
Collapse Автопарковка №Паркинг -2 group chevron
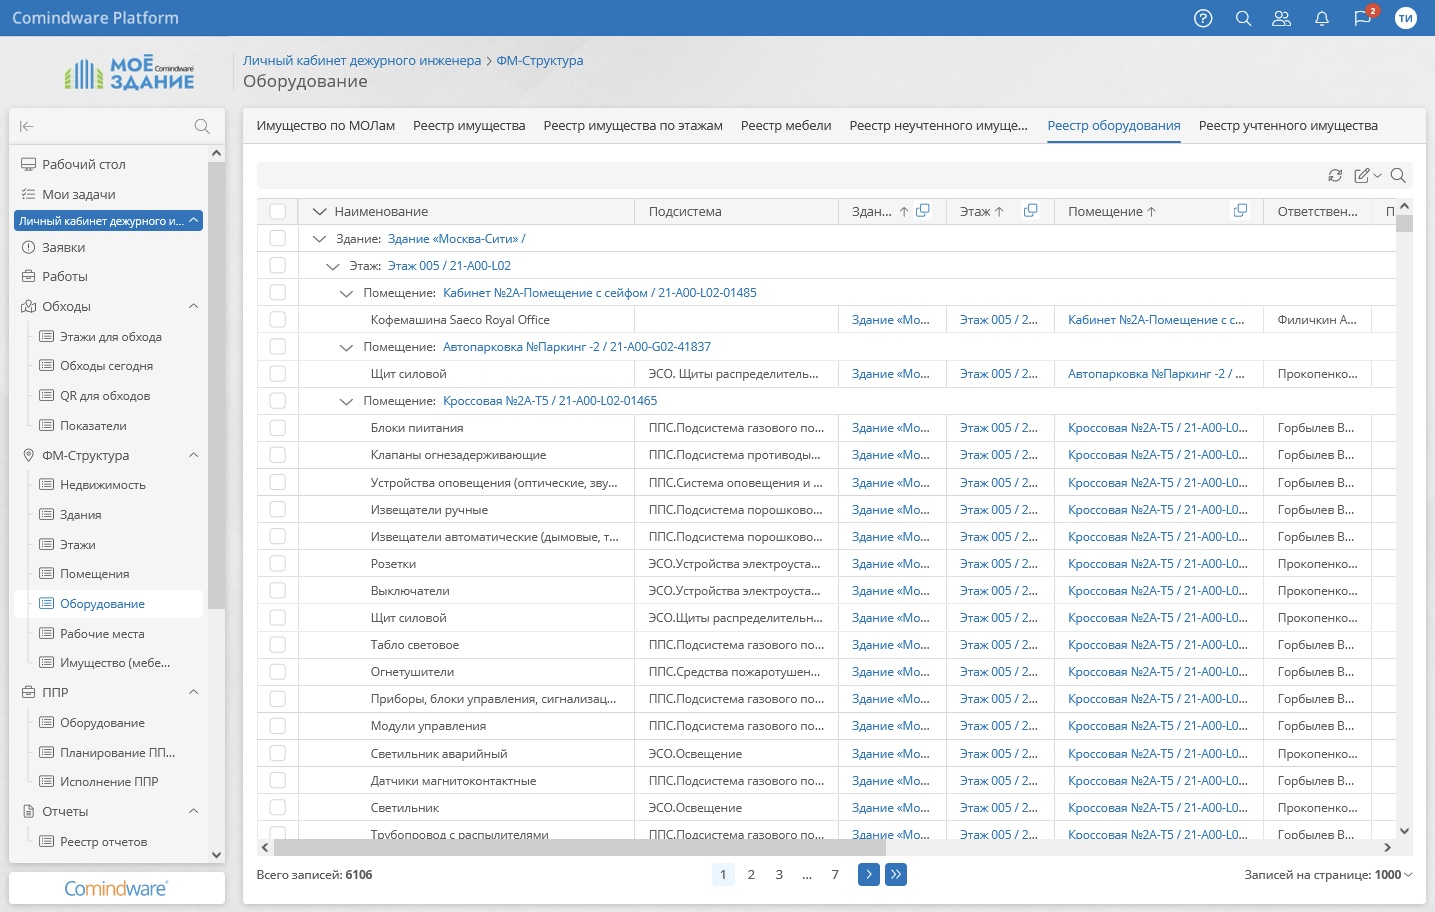346,347
